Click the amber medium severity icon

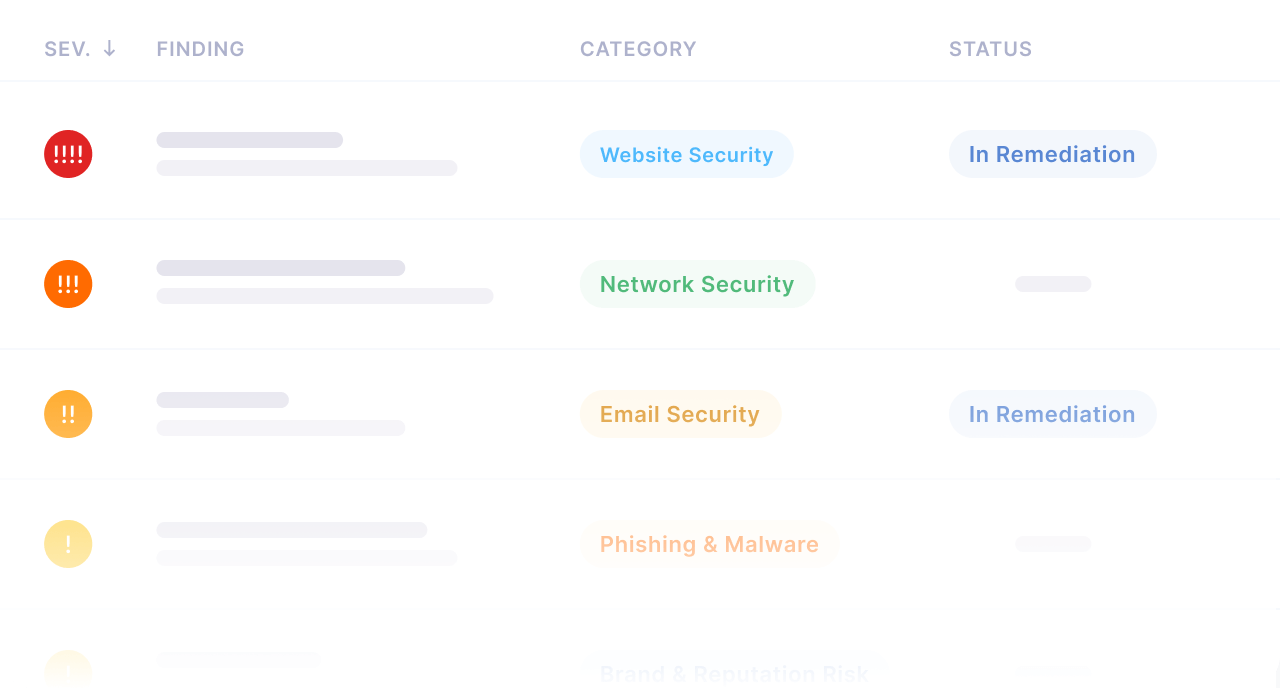[68, 414]
